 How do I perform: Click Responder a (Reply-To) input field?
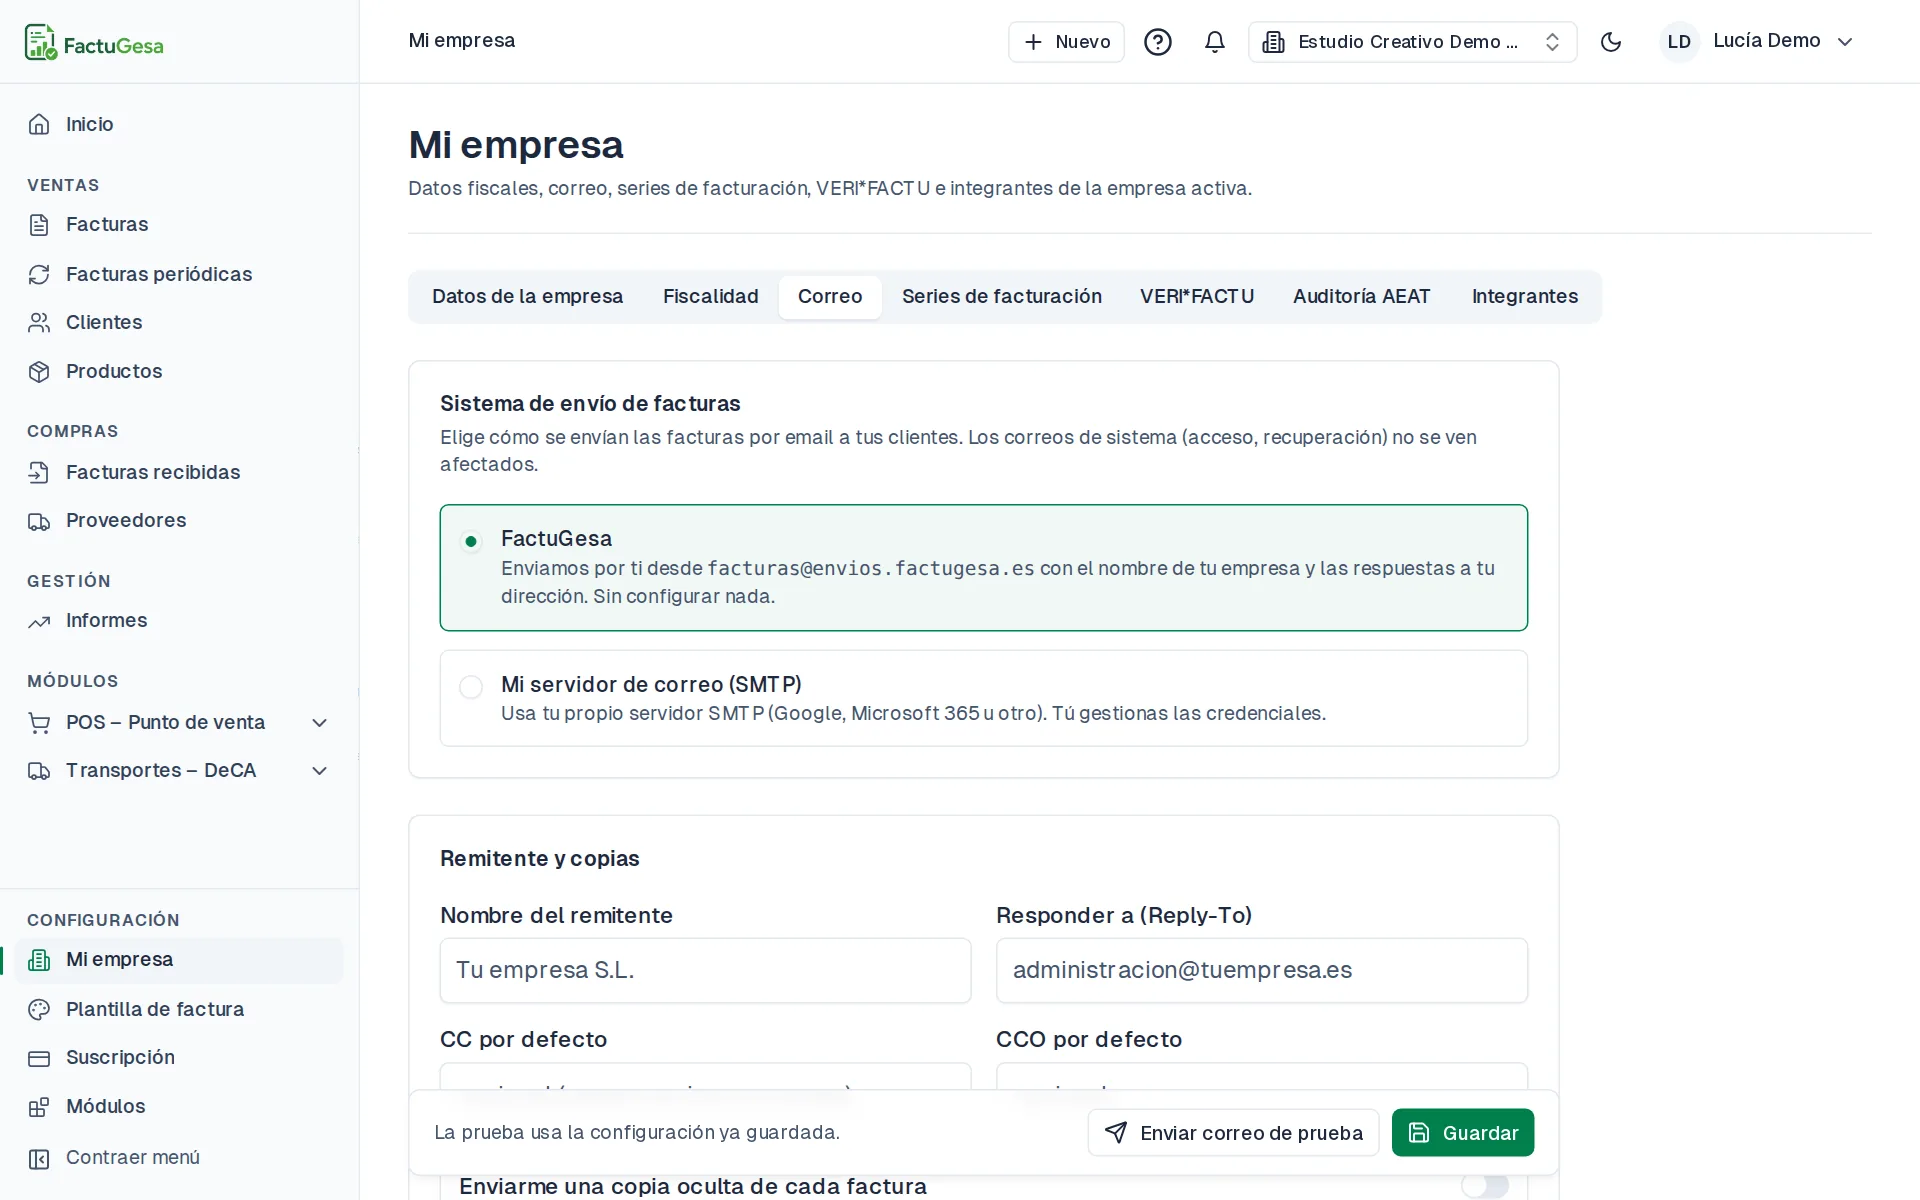(x=1262, y=970)
